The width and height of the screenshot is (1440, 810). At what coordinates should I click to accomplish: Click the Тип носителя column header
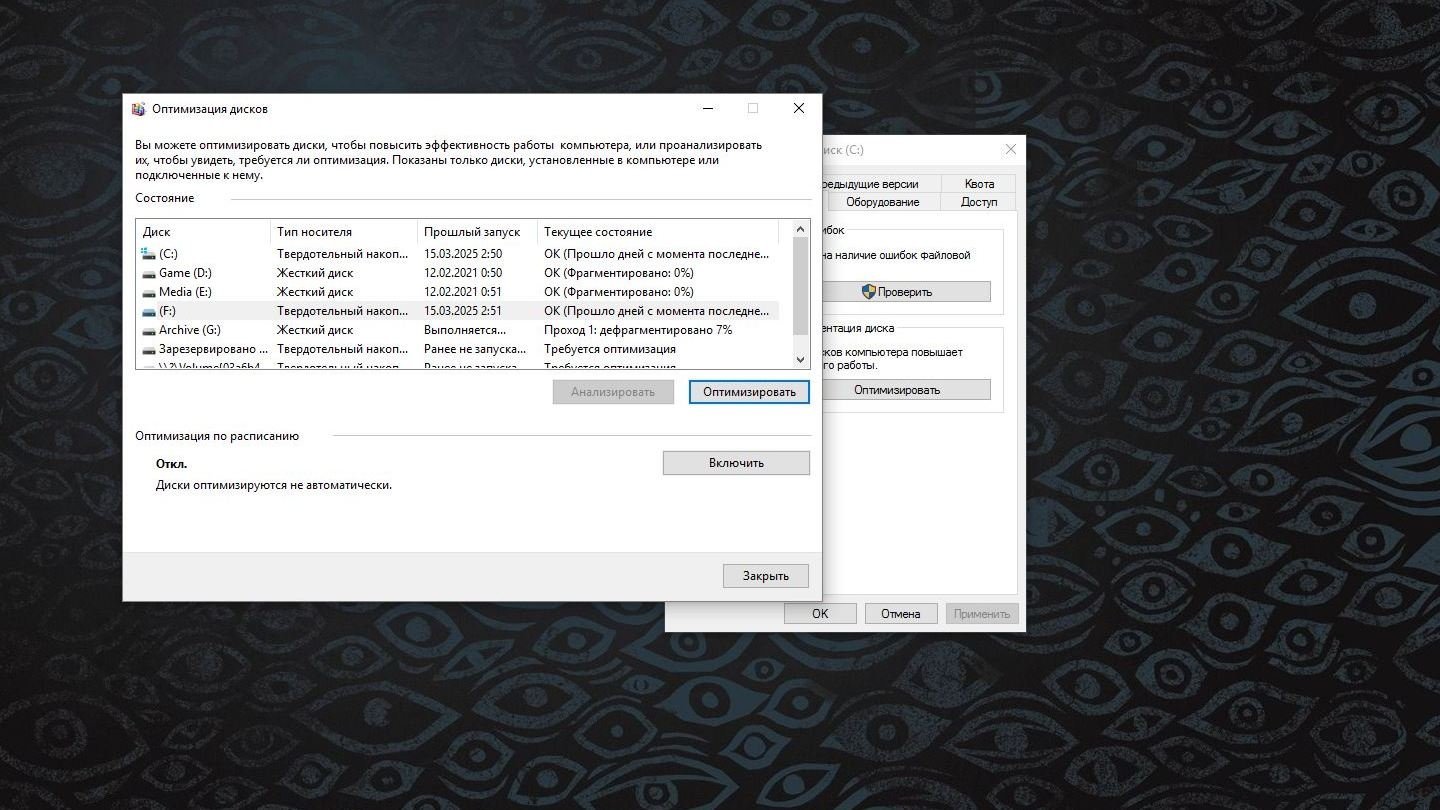[344, 232]
